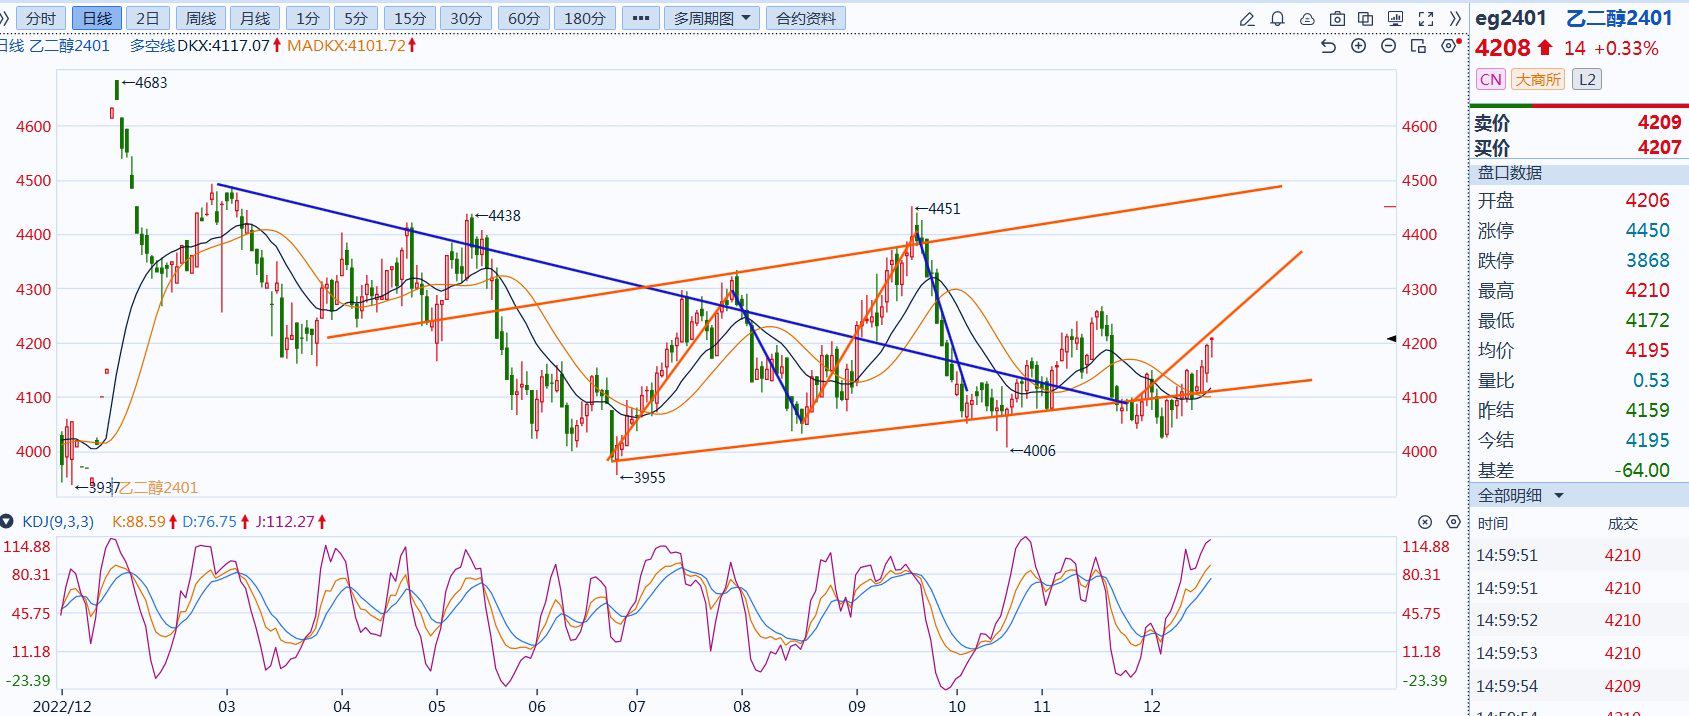Open main chart settings hexagon icon
Image resolution: width=1689 pixels, height=716 pixels.
pyautogui.click(x=1448, y=46)
